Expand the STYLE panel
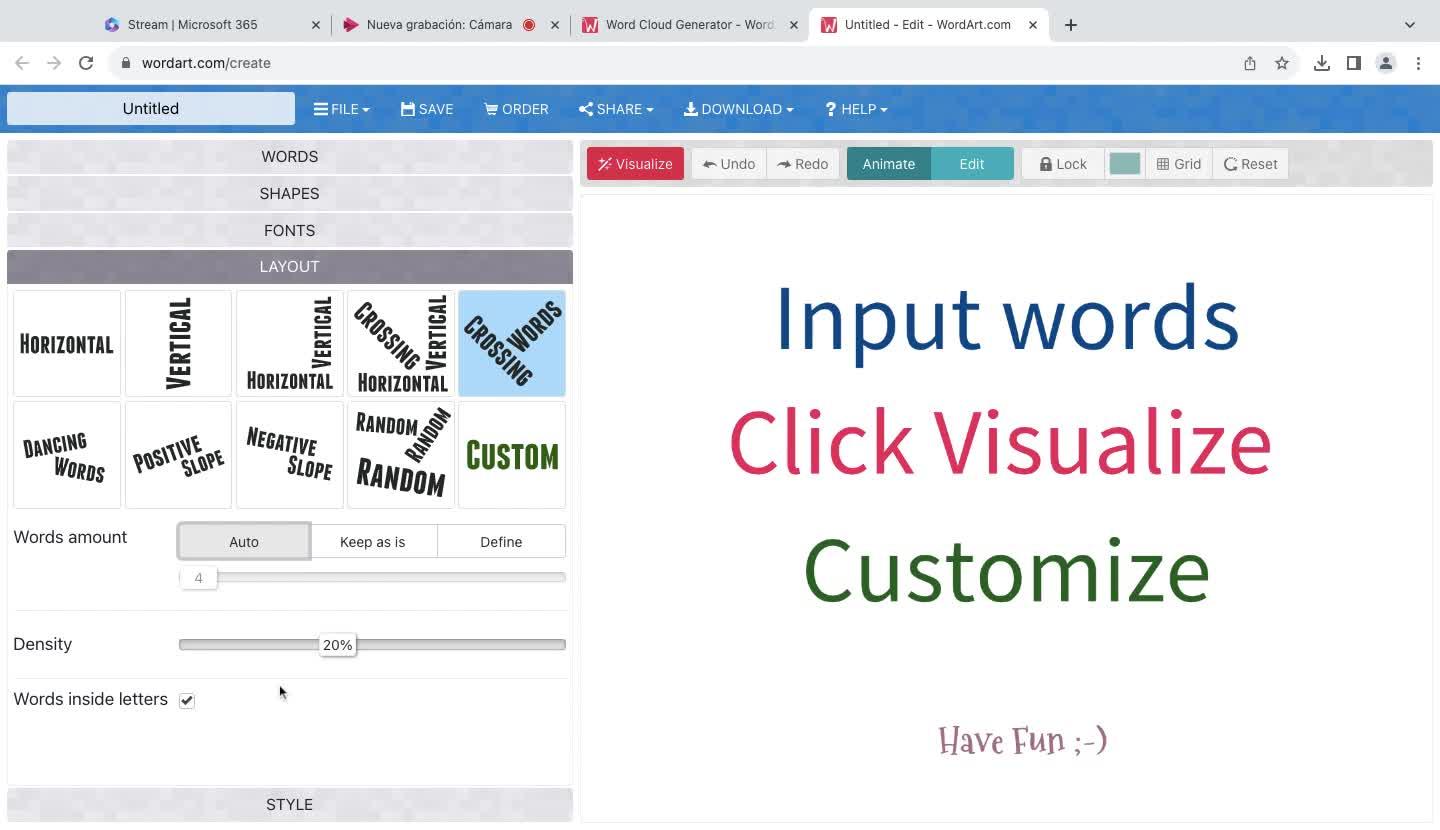The height and width of the screenshot is (830, 1440). coord(290,805)
